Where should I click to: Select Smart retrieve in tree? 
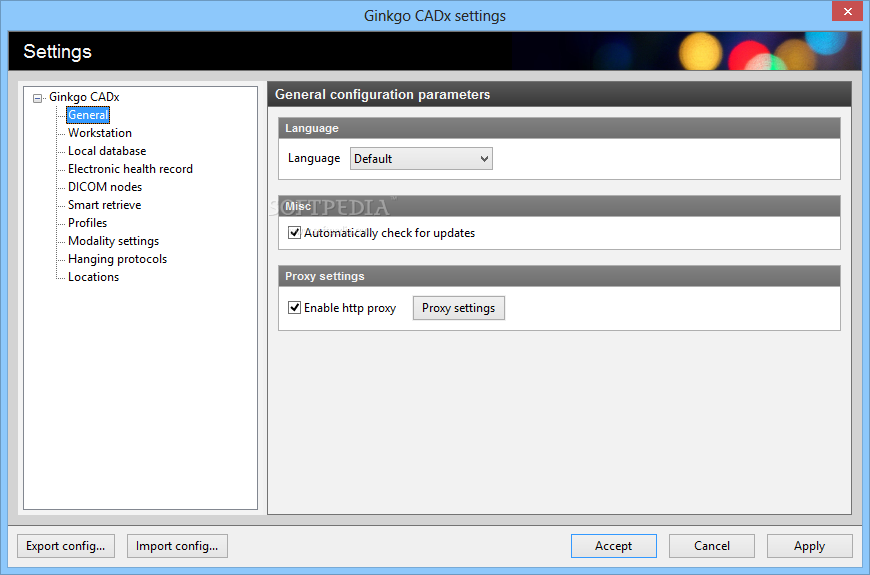pos(104,205)
